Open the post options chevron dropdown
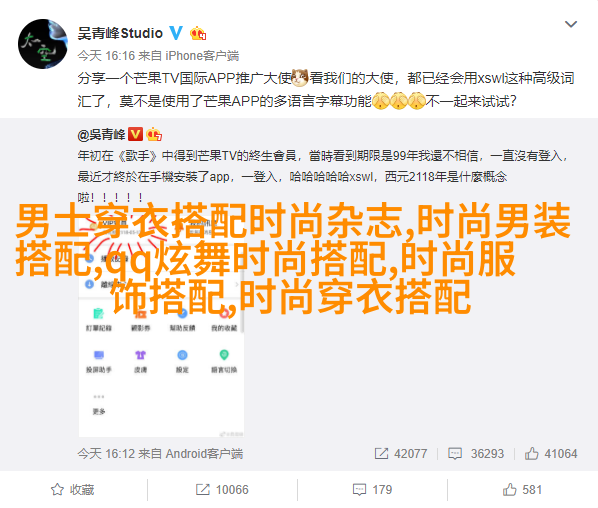598x508 pixels. (x=571, y=24)
